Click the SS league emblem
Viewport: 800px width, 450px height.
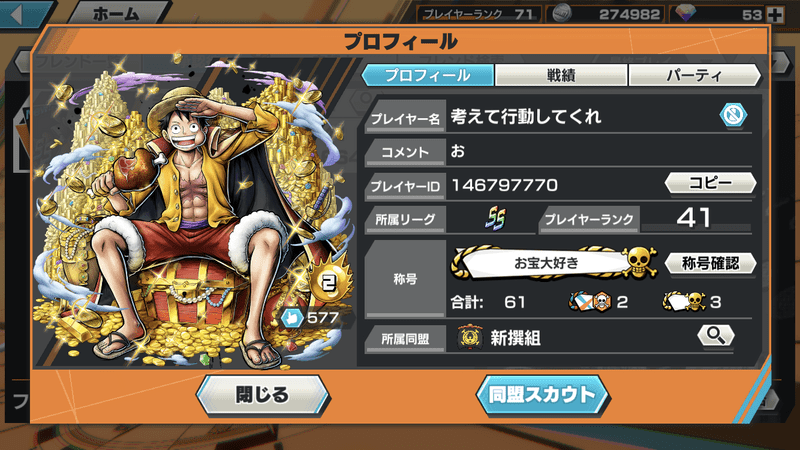pos(495,218)
